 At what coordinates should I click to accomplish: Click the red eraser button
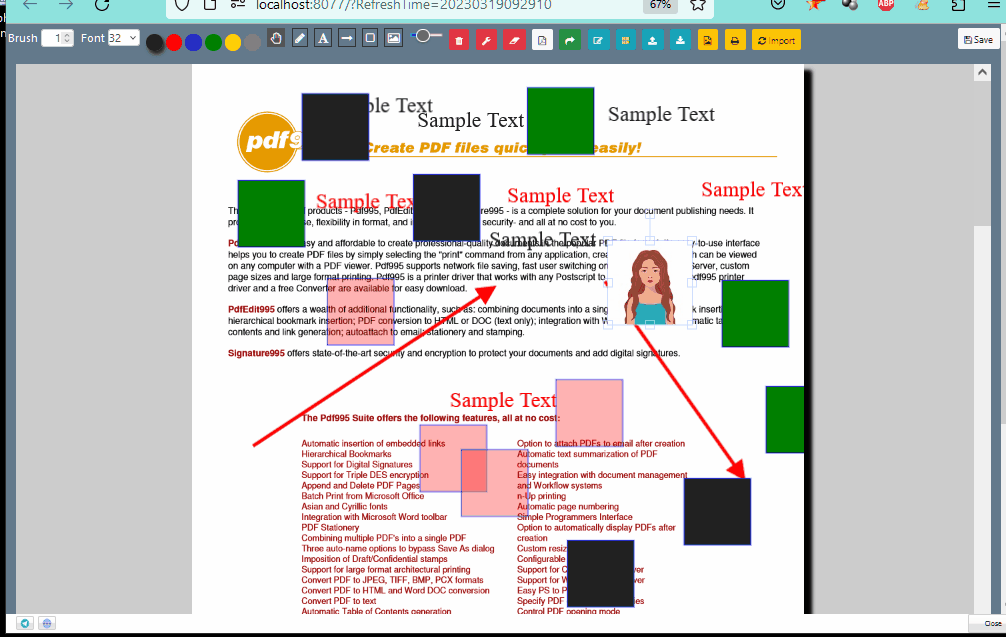[514, 40]
